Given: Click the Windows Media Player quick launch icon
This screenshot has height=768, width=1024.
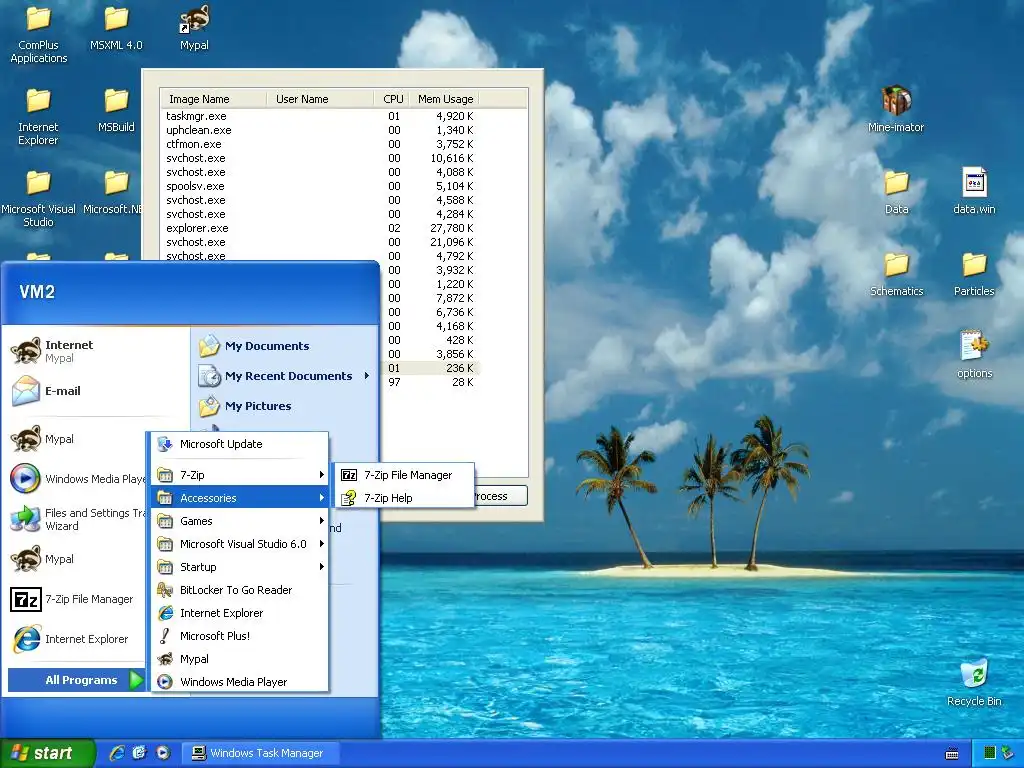Looking at the screenshot, I should click(163, 753).
